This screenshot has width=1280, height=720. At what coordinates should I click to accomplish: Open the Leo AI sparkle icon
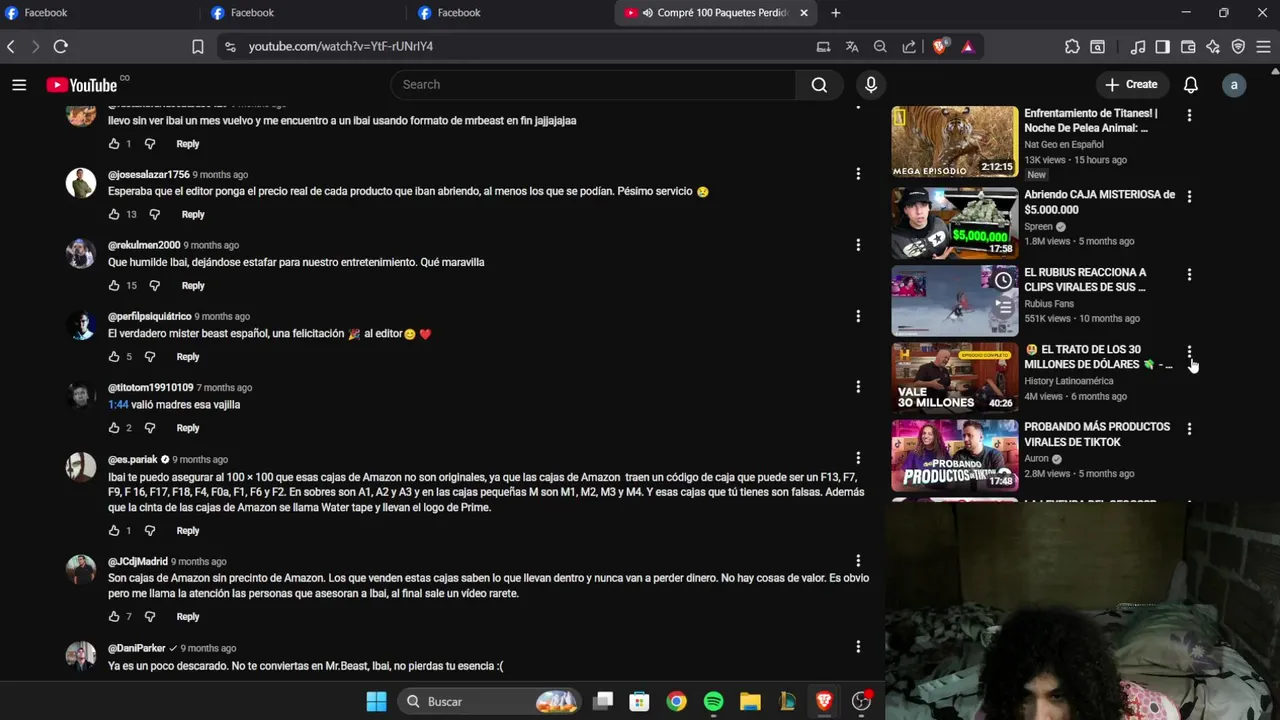coord(1213,46)
